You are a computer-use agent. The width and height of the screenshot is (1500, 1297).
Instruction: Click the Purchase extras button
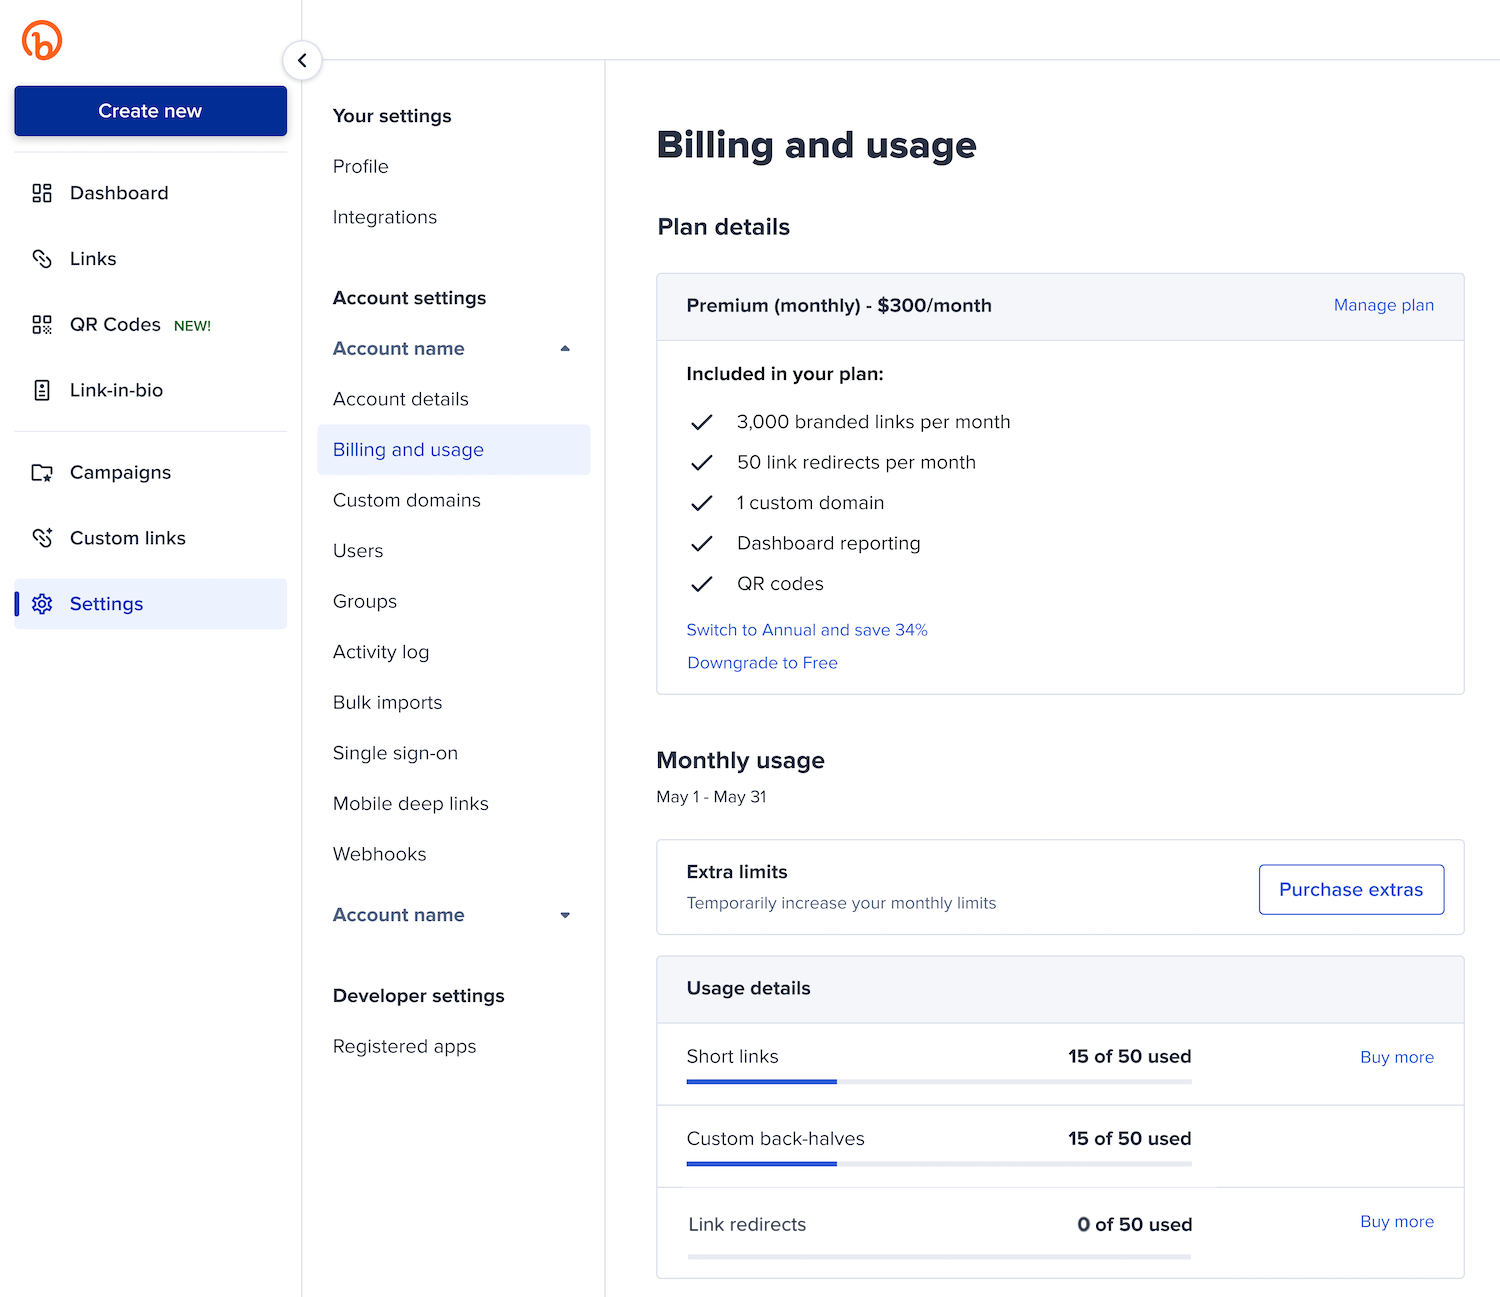(1352, 890)
